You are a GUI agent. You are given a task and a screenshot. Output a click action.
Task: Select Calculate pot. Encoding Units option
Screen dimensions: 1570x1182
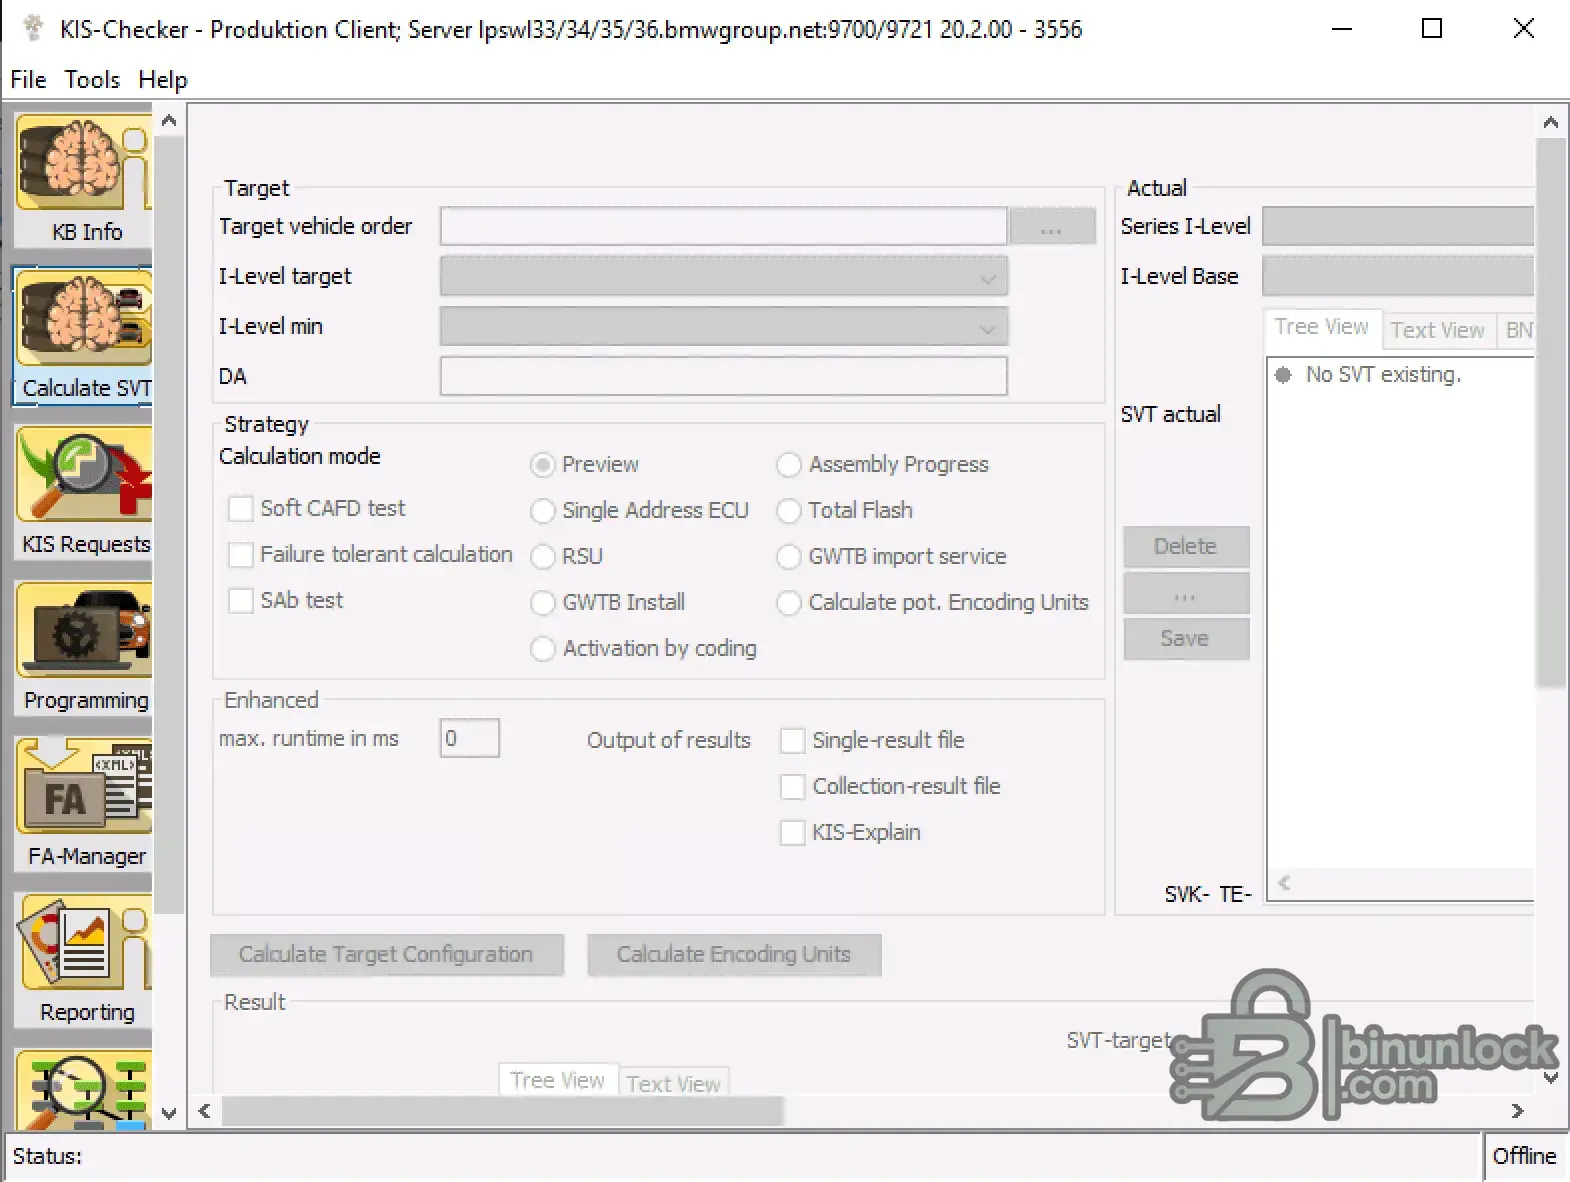789,603
